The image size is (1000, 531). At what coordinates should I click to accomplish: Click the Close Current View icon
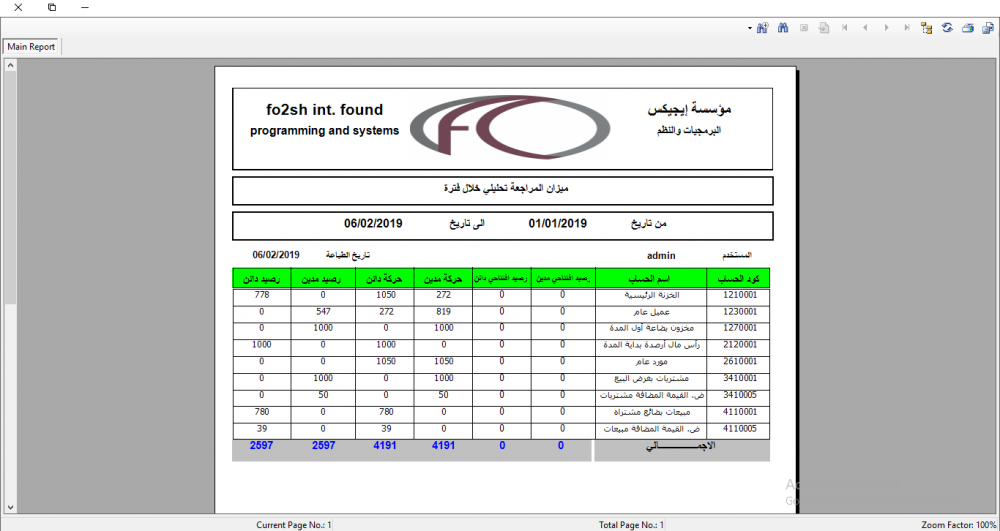(804, 28)
